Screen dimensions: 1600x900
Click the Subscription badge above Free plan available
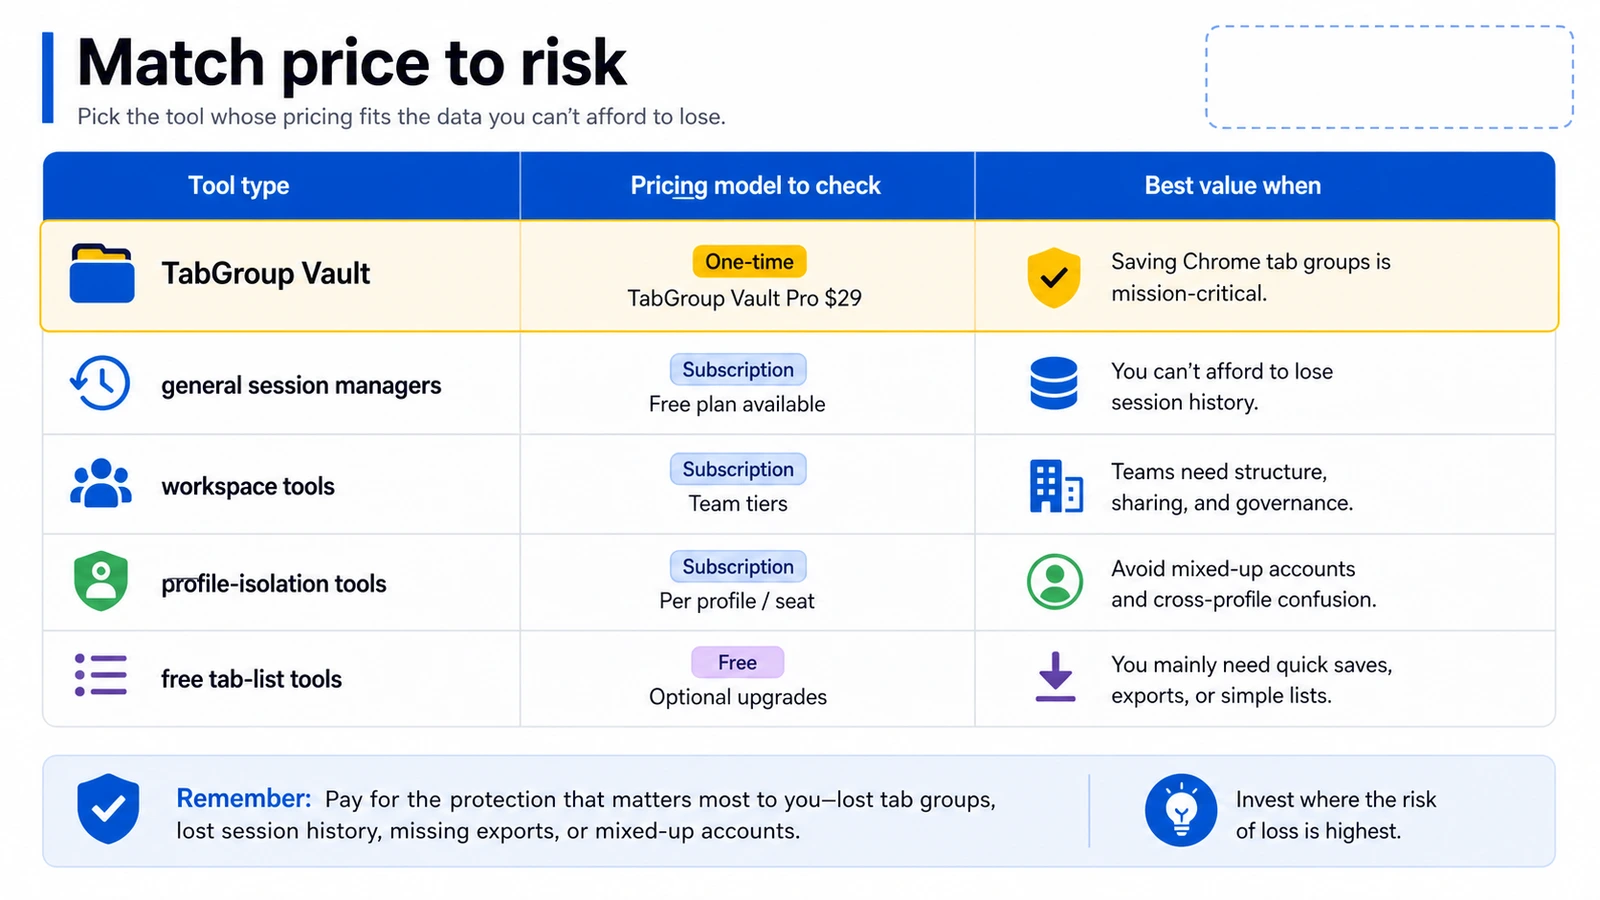(x=738, y=370)
